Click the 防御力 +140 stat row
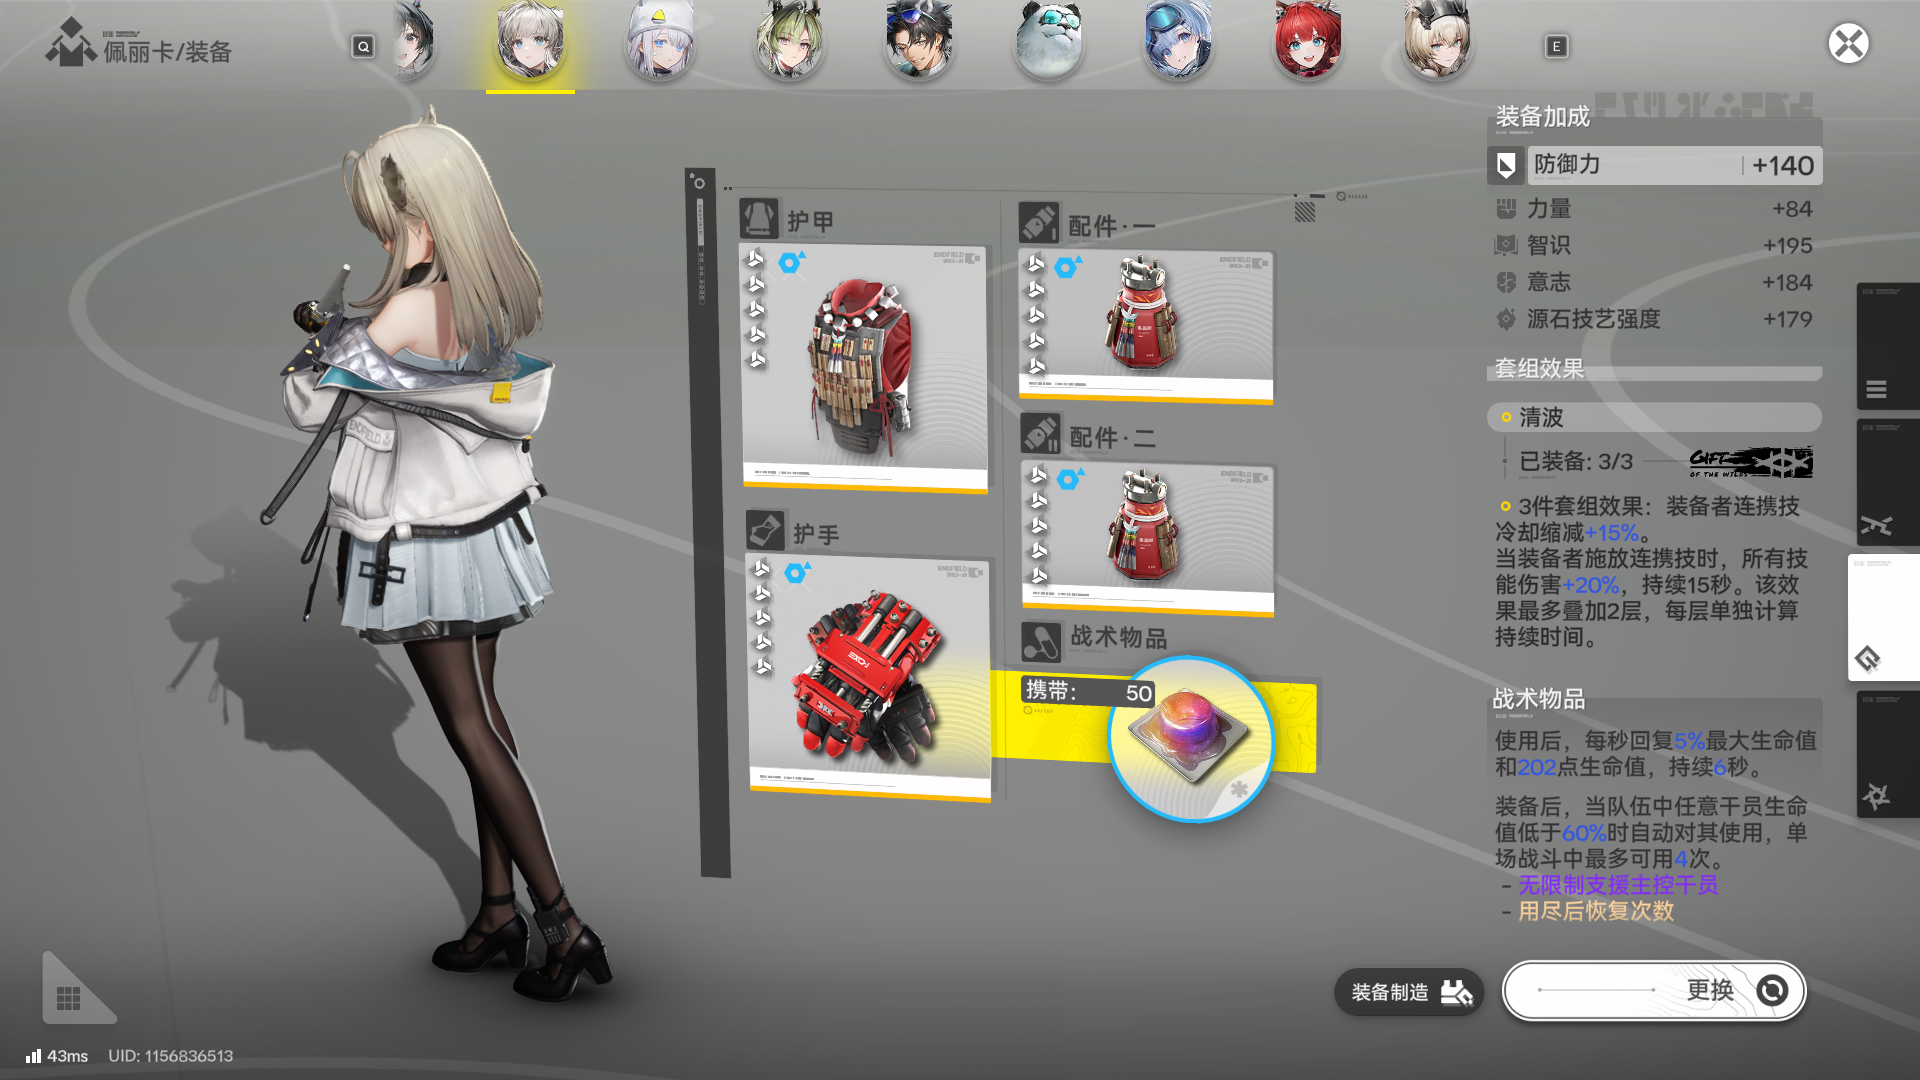The height and width of the screenshot is (1080, 1920). point(1655,165)
